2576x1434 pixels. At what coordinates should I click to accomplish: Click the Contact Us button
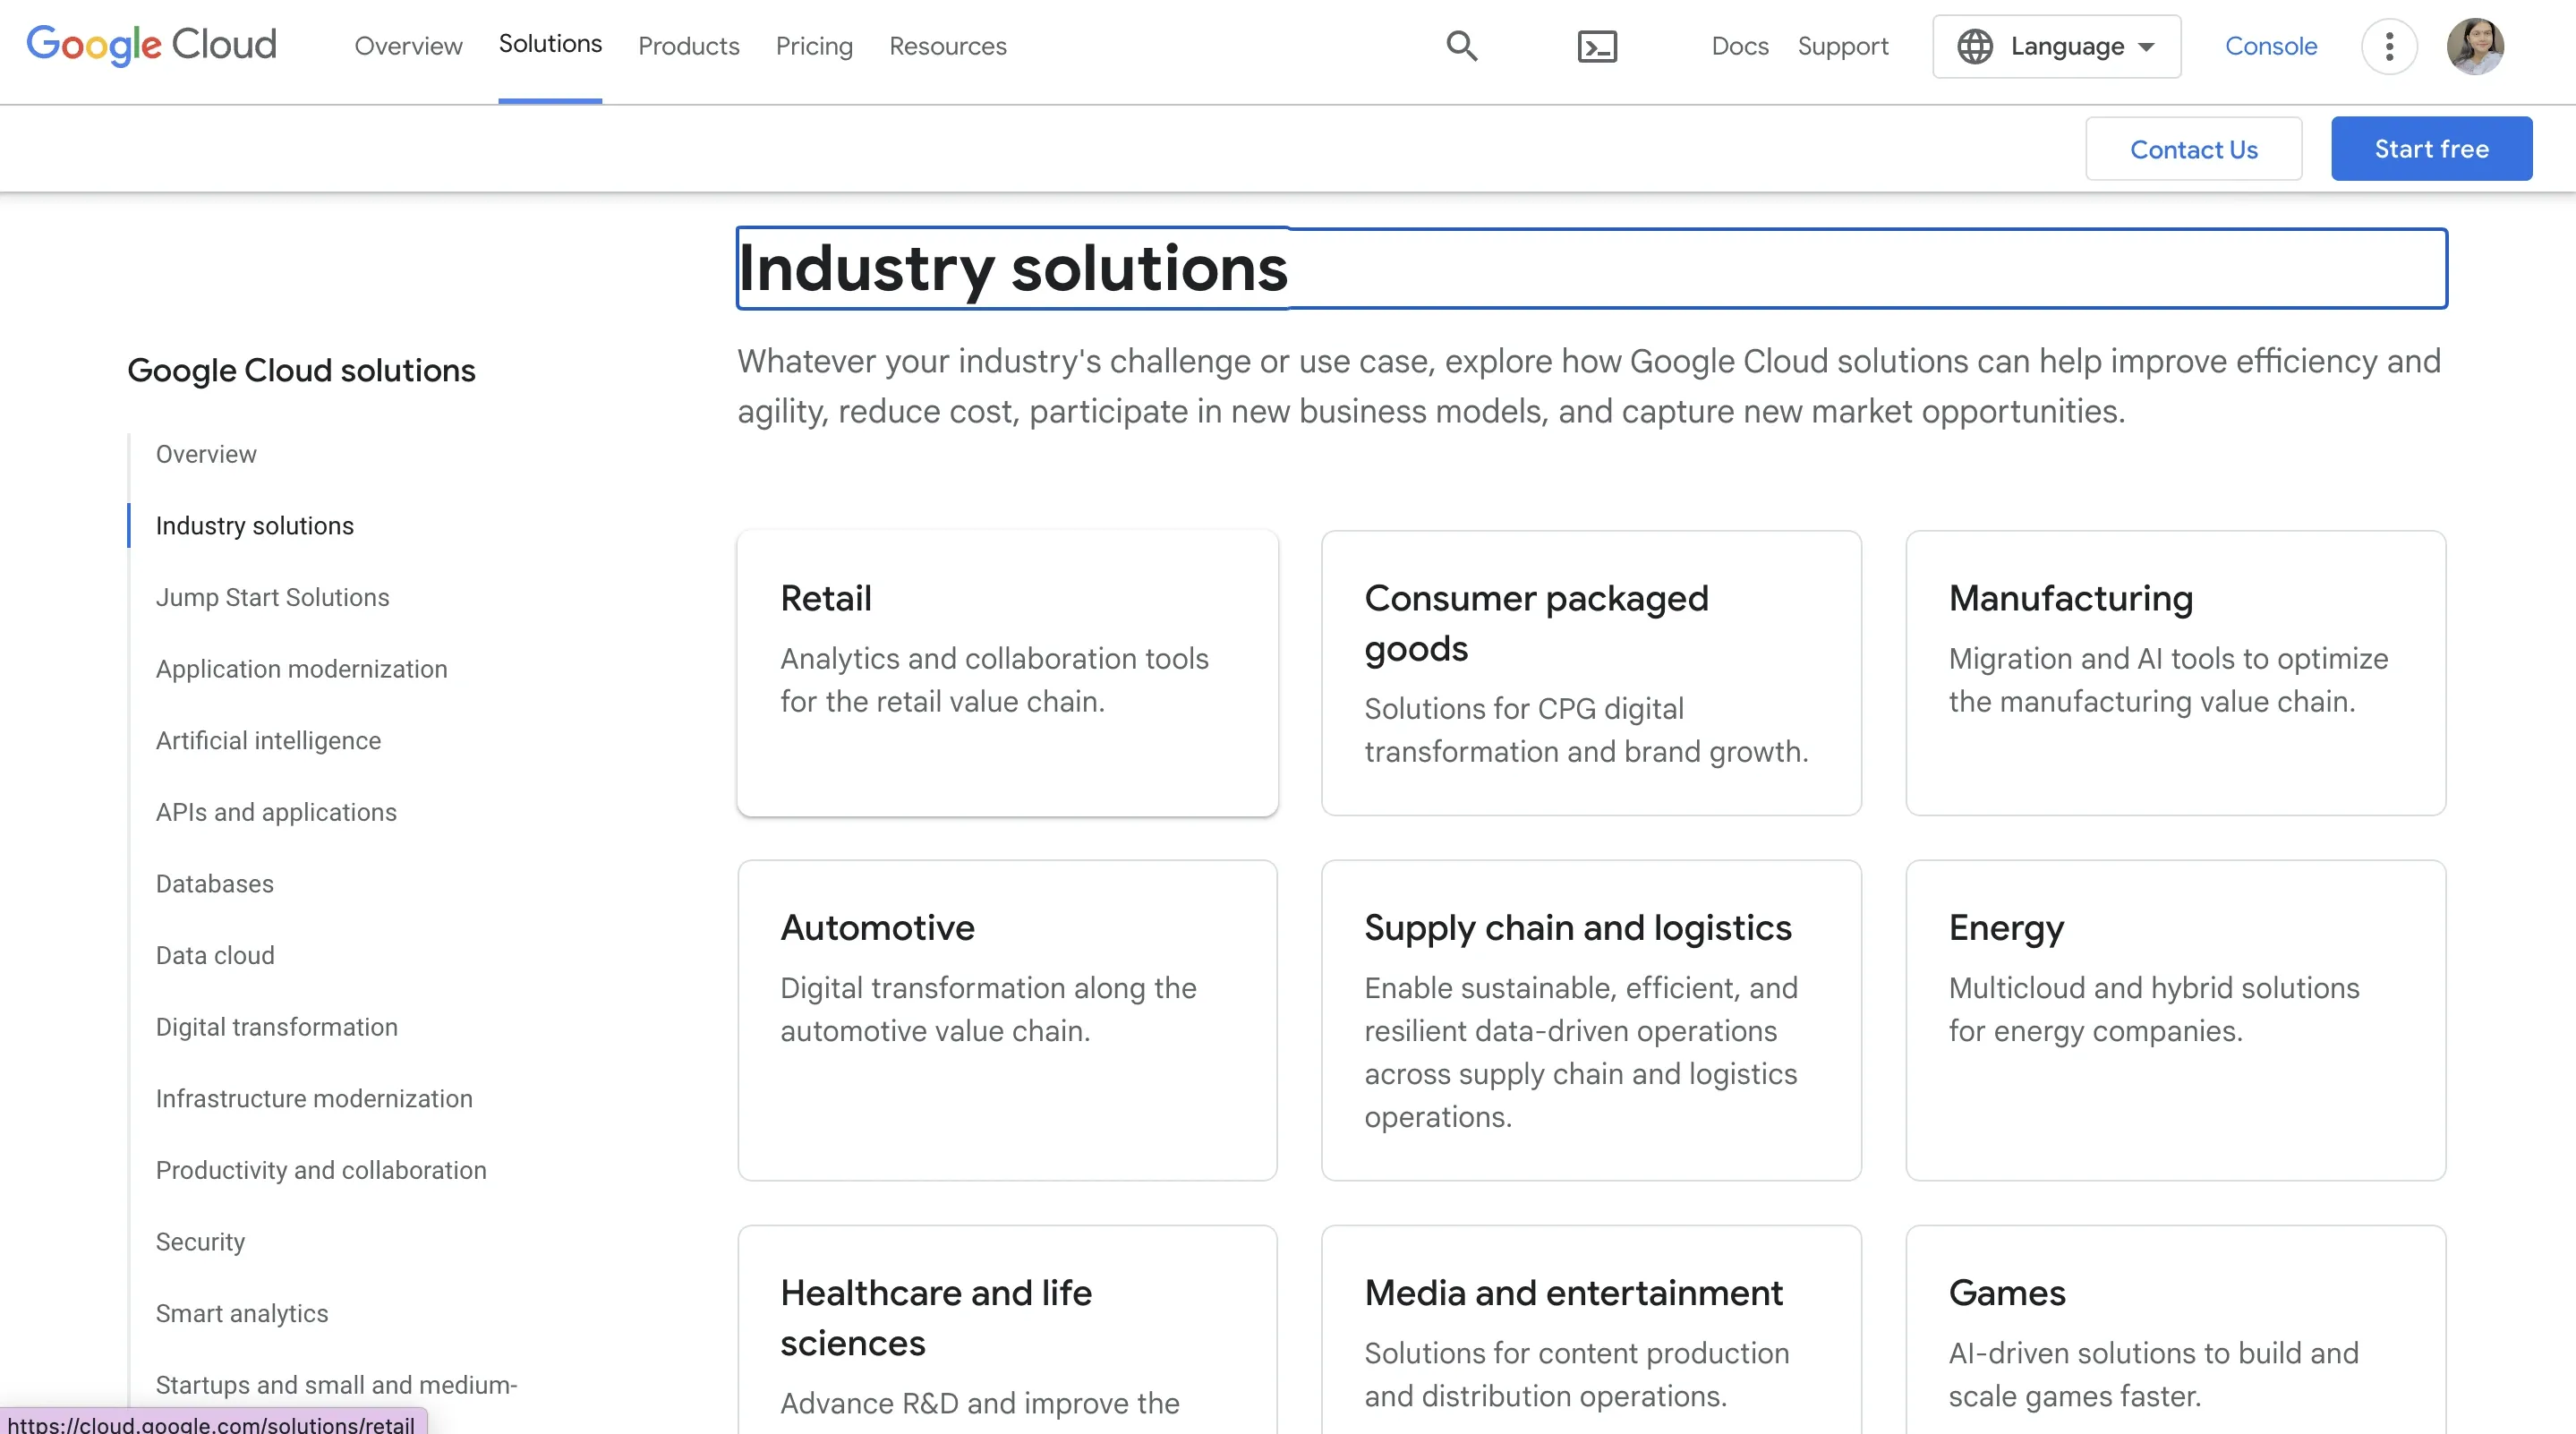tap(2193, 149)
